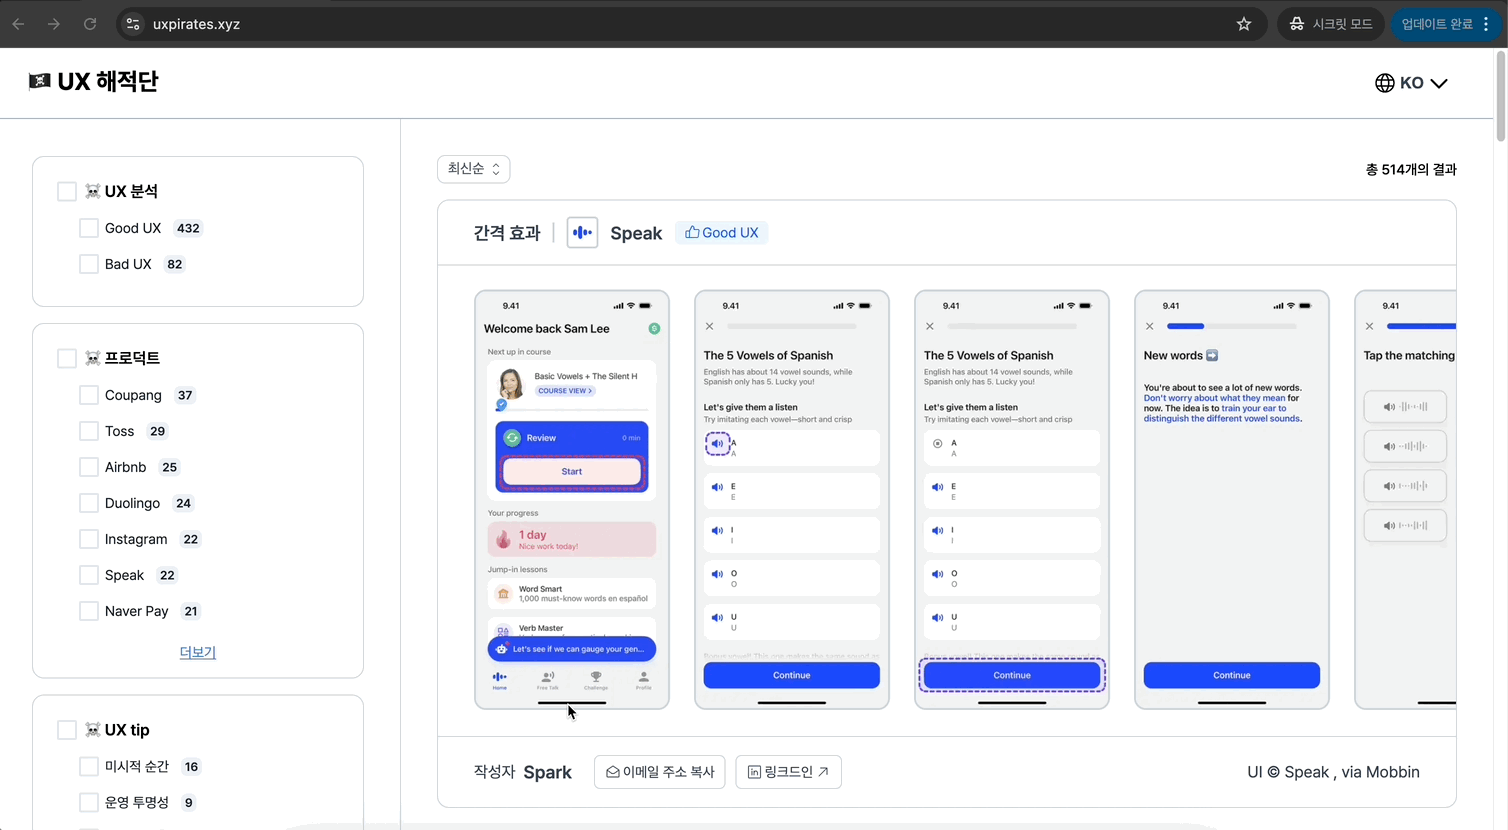Open the 최신순 sort dropdown

(x=474, y=169)
